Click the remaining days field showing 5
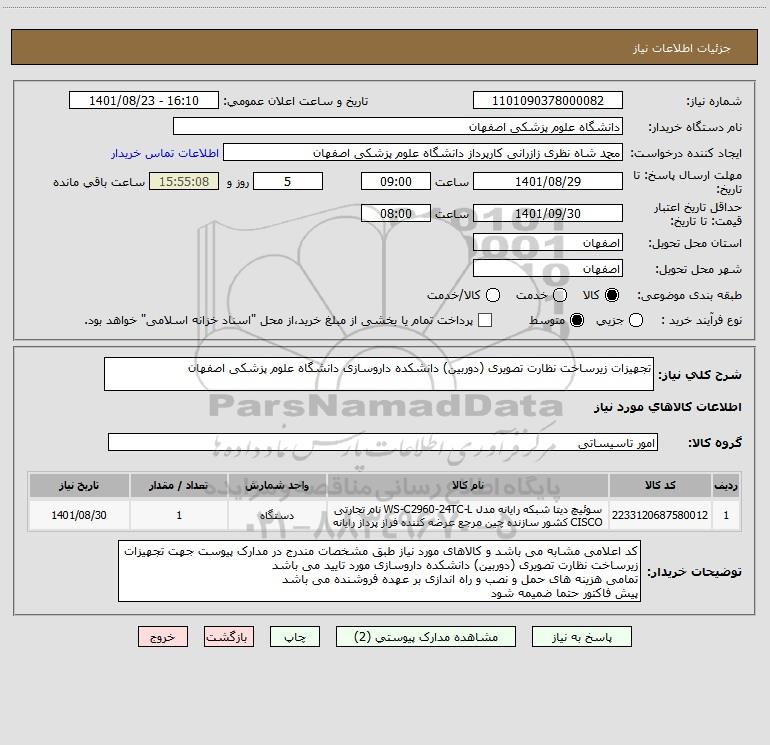This screenshot has height=745, width=770. click(288, 181)
